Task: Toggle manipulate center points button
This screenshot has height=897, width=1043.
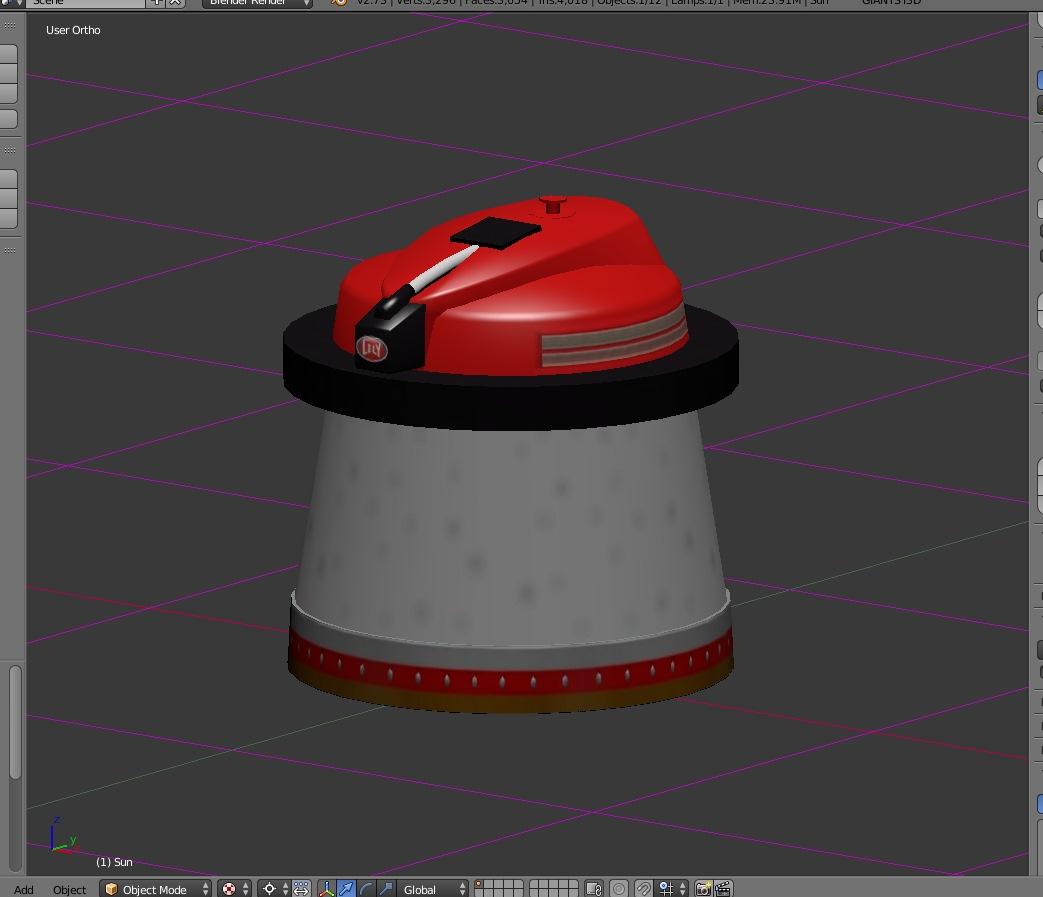Action: tap(301, 889)
